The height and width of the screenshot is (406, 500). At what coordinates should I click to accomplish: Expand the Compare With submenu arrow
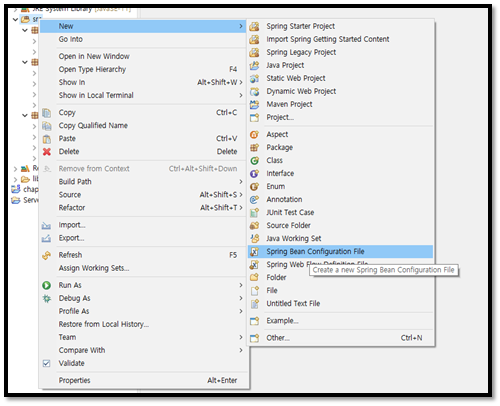click(x=241, y=350)
